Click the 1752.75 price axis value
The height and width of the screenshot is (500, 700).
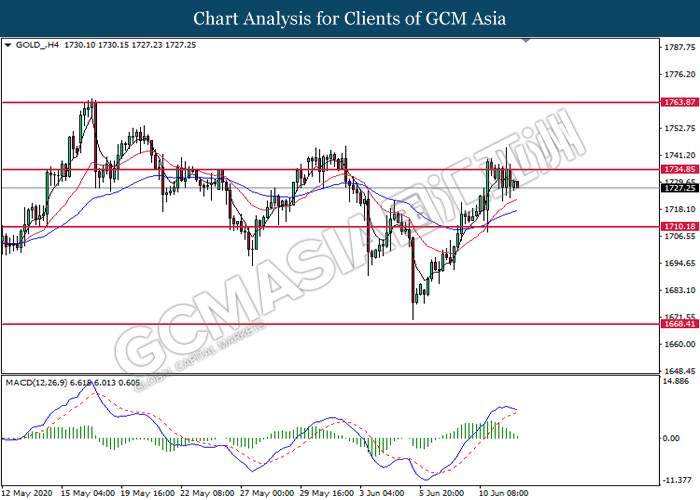680,129
